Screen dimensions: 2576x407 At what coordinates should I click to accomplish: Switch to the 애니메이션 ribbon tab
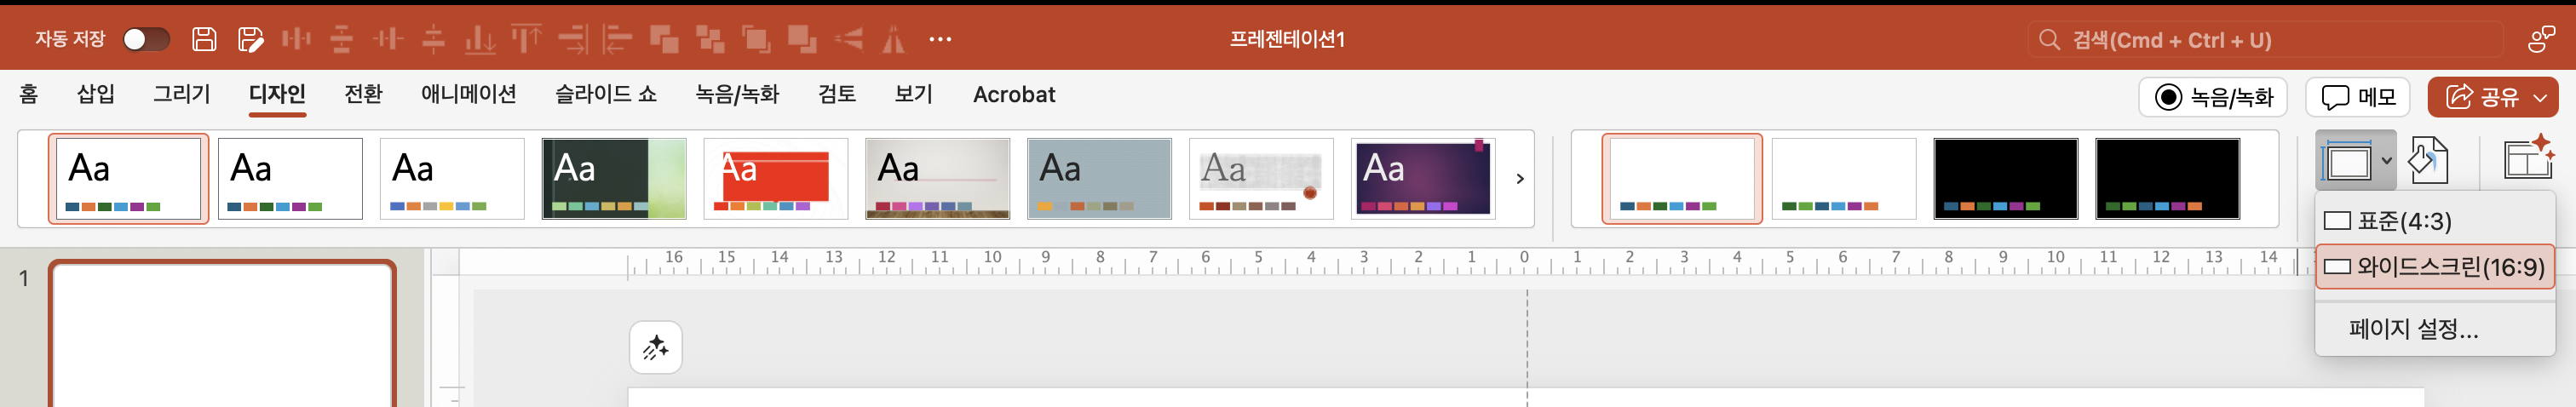pos(468,94)
